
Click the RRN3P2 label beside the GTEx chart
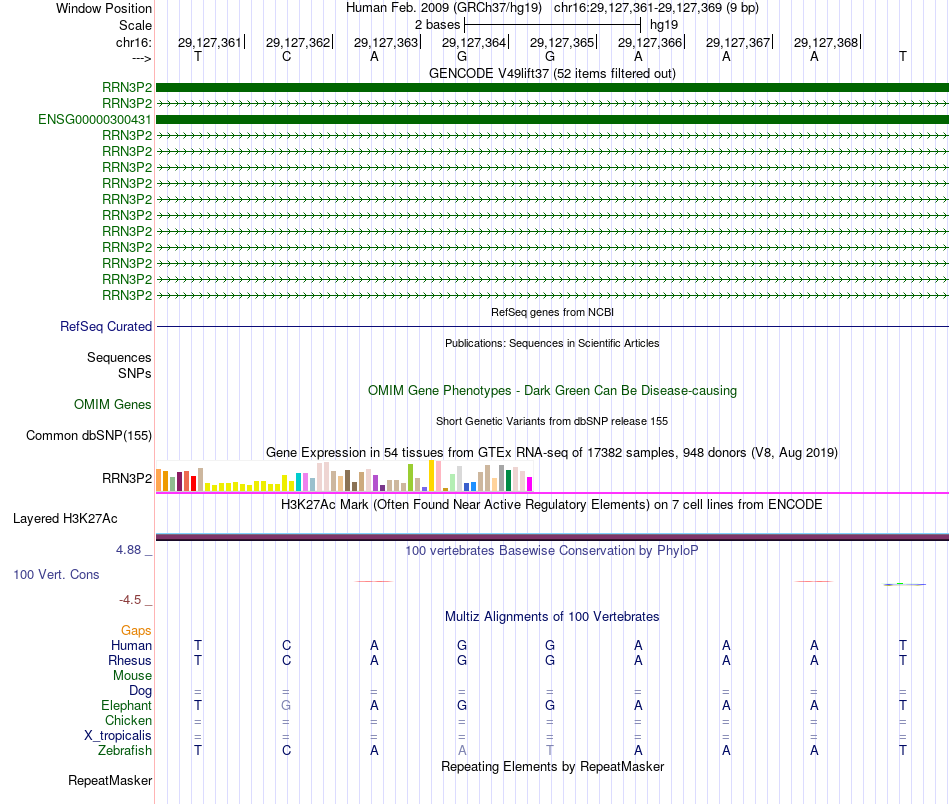click(127, 479)
